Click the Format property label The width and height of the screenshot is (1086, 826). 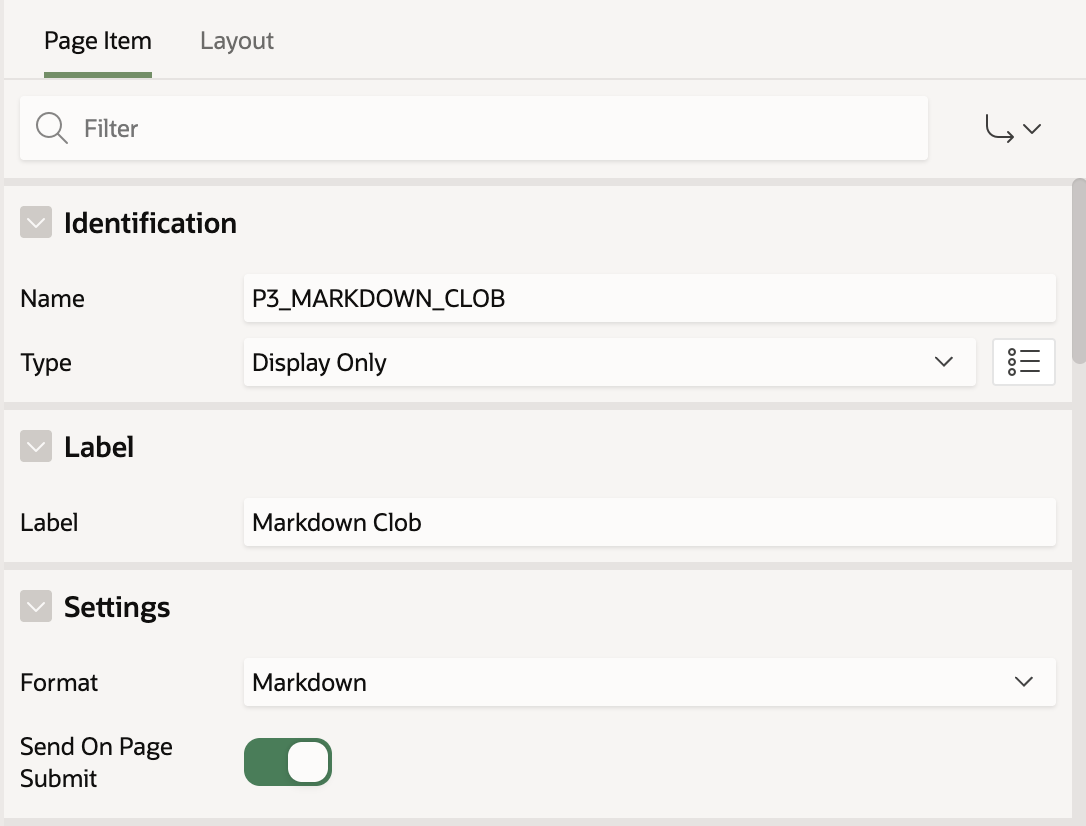pyautogui.click(x=59, y=682)
